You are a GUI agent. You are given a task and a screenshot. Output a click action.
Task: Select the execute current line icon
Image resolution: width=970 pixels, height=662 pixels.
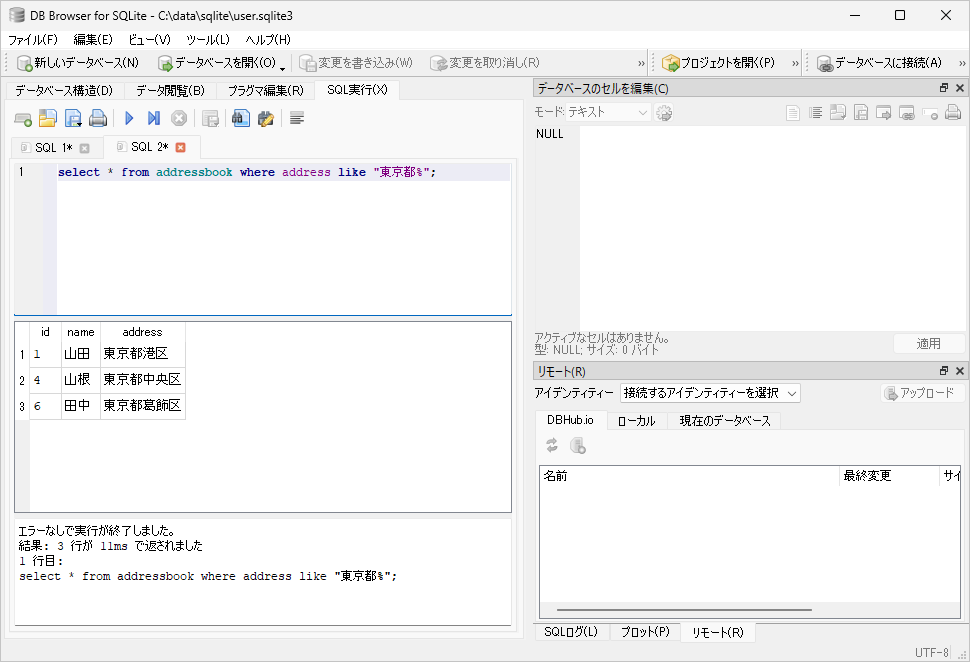coord(156,118)
